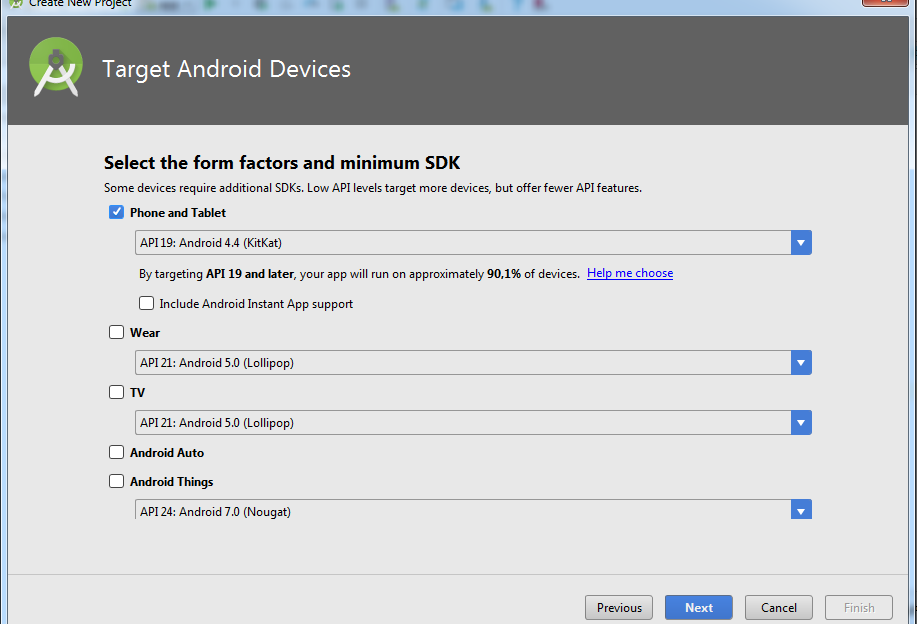Open the Help me choose link
The width and height of the screenshot is (917, 624).
(x=630, y=273)
